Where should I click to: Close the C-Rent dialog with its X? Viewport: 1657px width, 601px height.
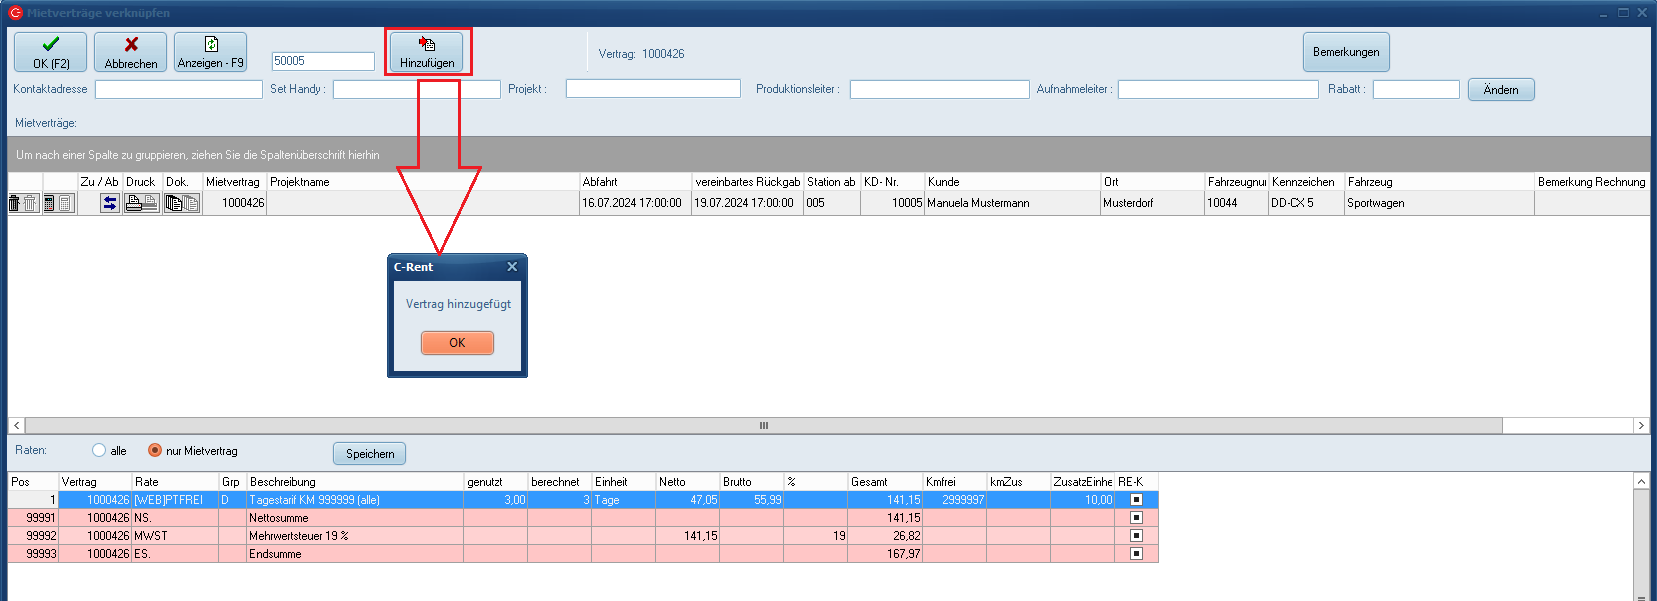tap(512, 267)
